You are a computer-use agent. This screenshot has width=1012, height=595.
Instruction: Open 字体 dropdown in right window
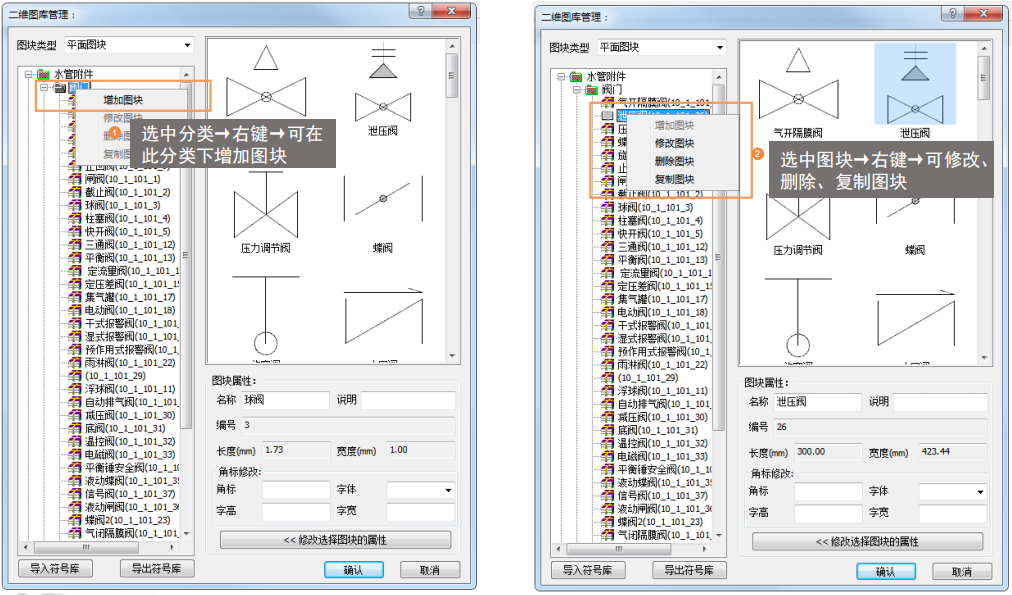[x=980, y=492]
